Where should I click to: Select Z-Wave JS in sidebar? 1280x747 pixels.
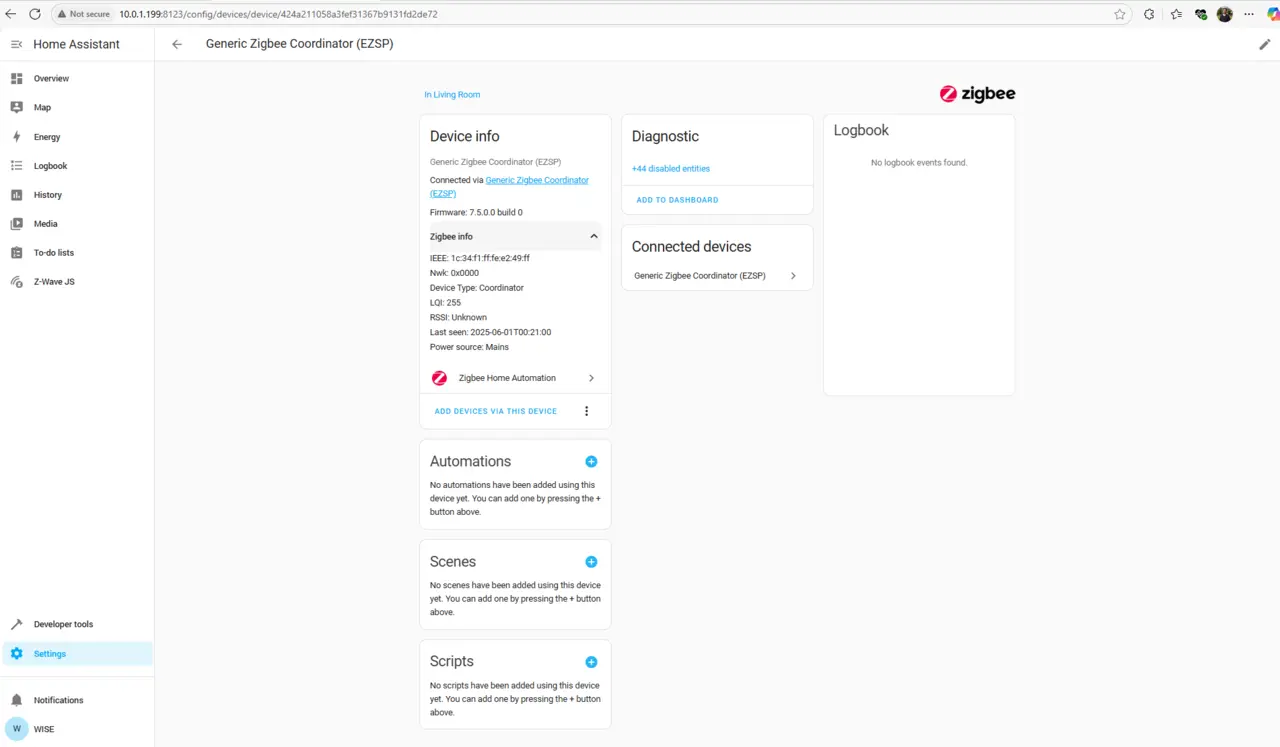tap(54, 282)
